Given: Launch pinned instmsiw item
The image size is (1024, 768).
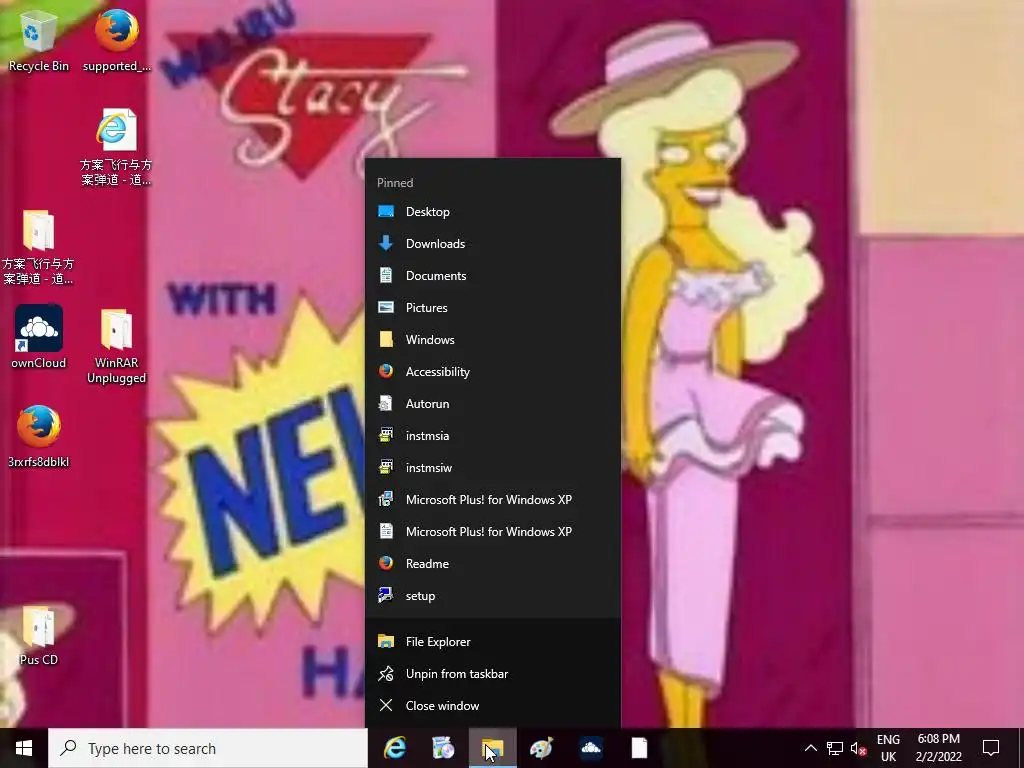Looking at the screenshot, I should click(x=492, y=468).
